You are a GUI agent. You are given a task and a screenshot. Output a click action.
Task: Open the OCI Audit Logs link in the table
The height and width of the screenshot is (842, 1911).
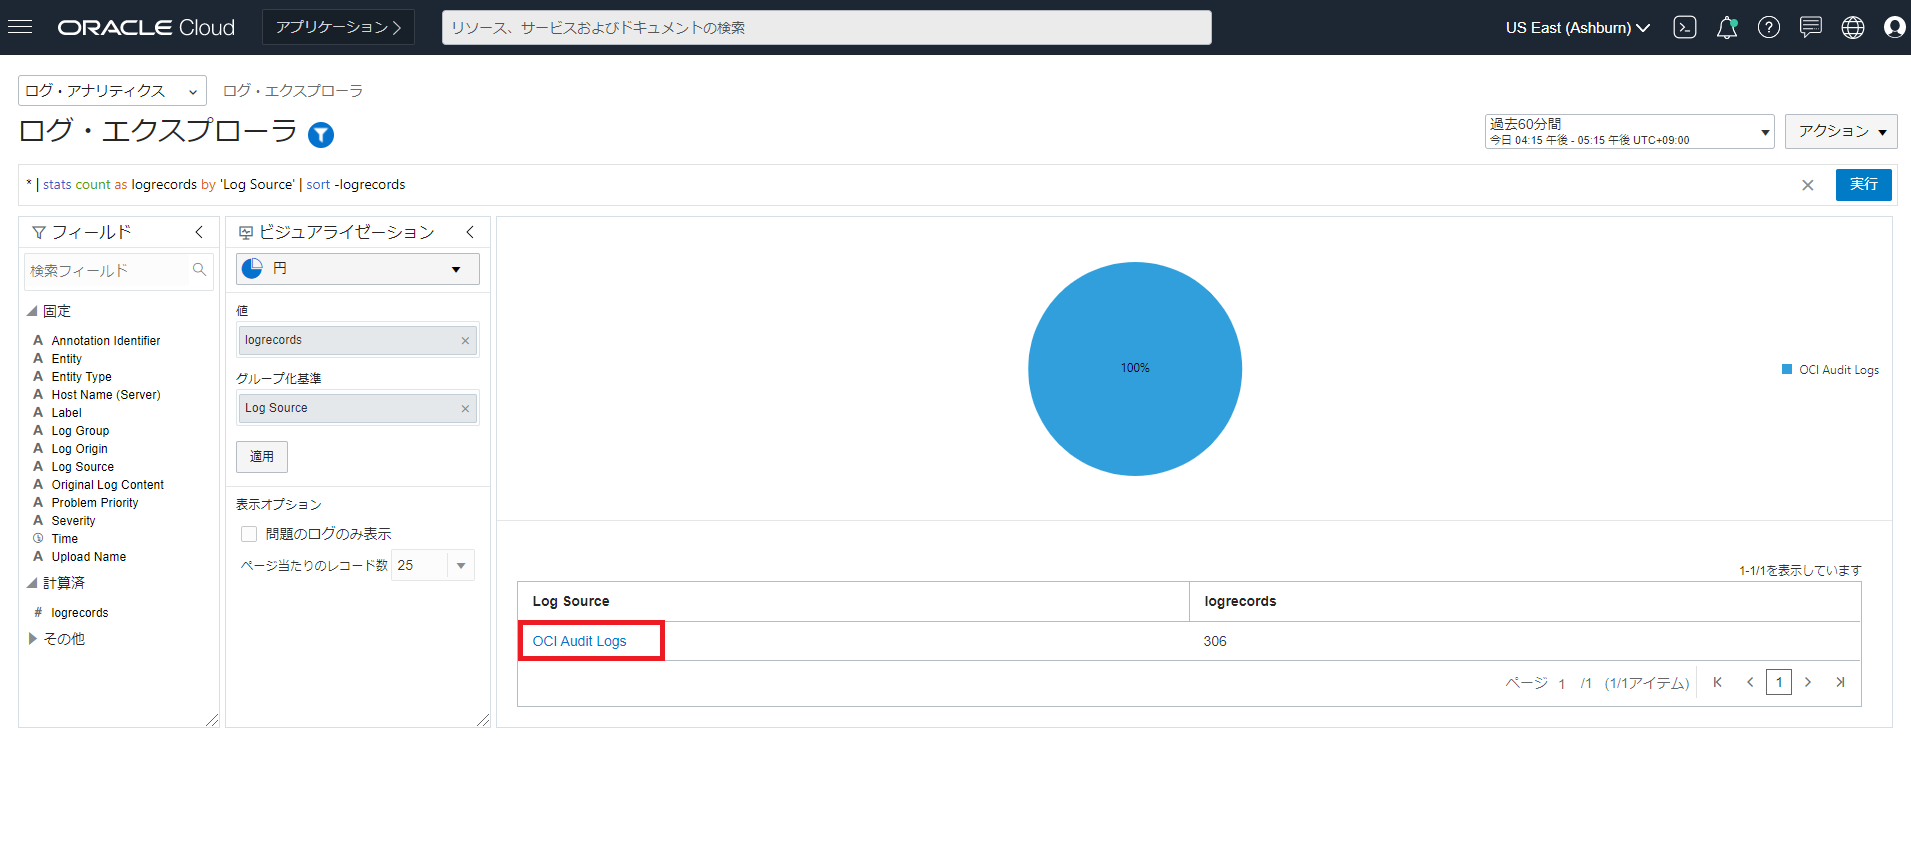coord(579,641)
